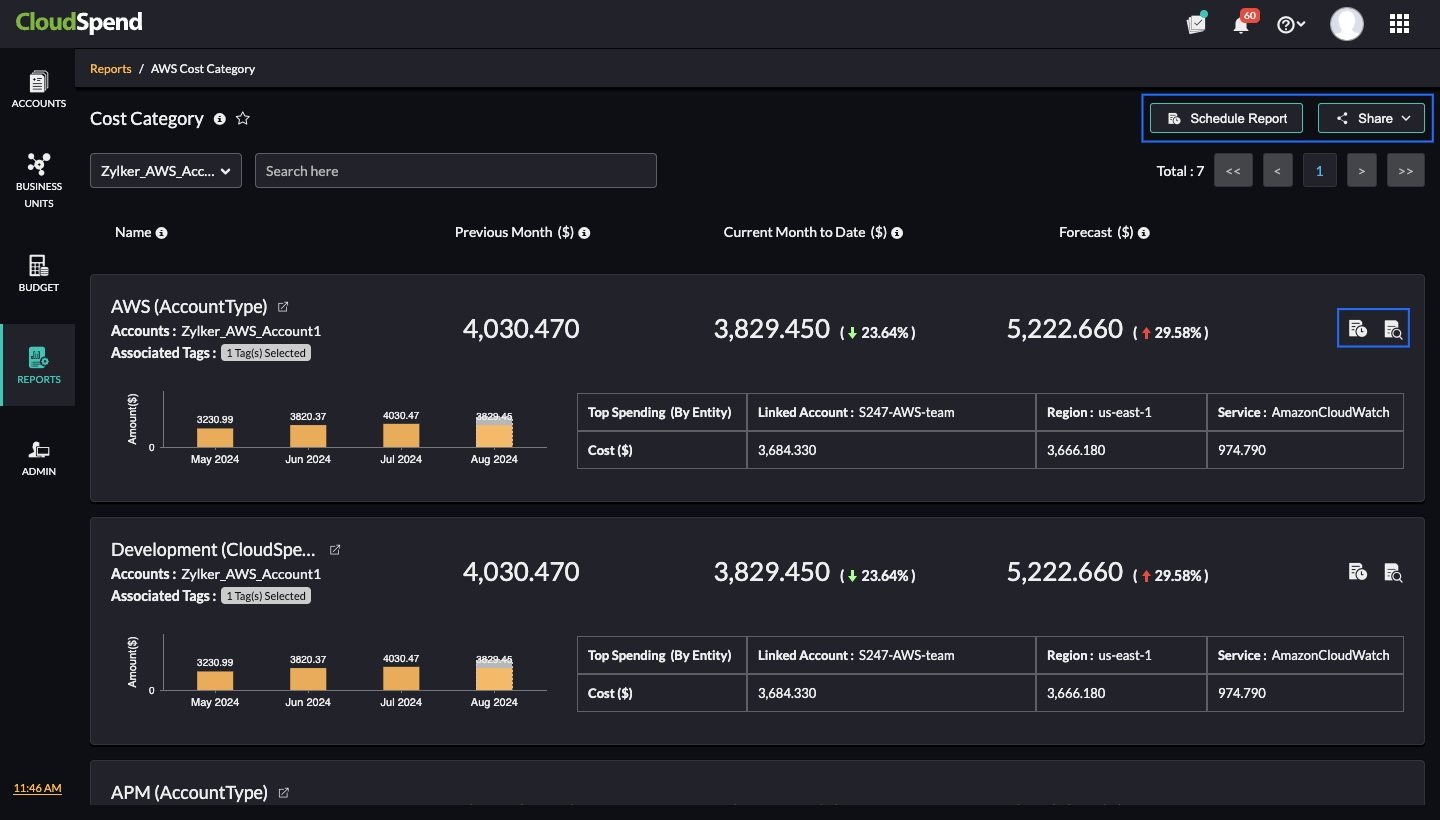Go to the last page of results
Image resolution: width=1440 pixels, height=820 pixels.
coord(1405,171)
